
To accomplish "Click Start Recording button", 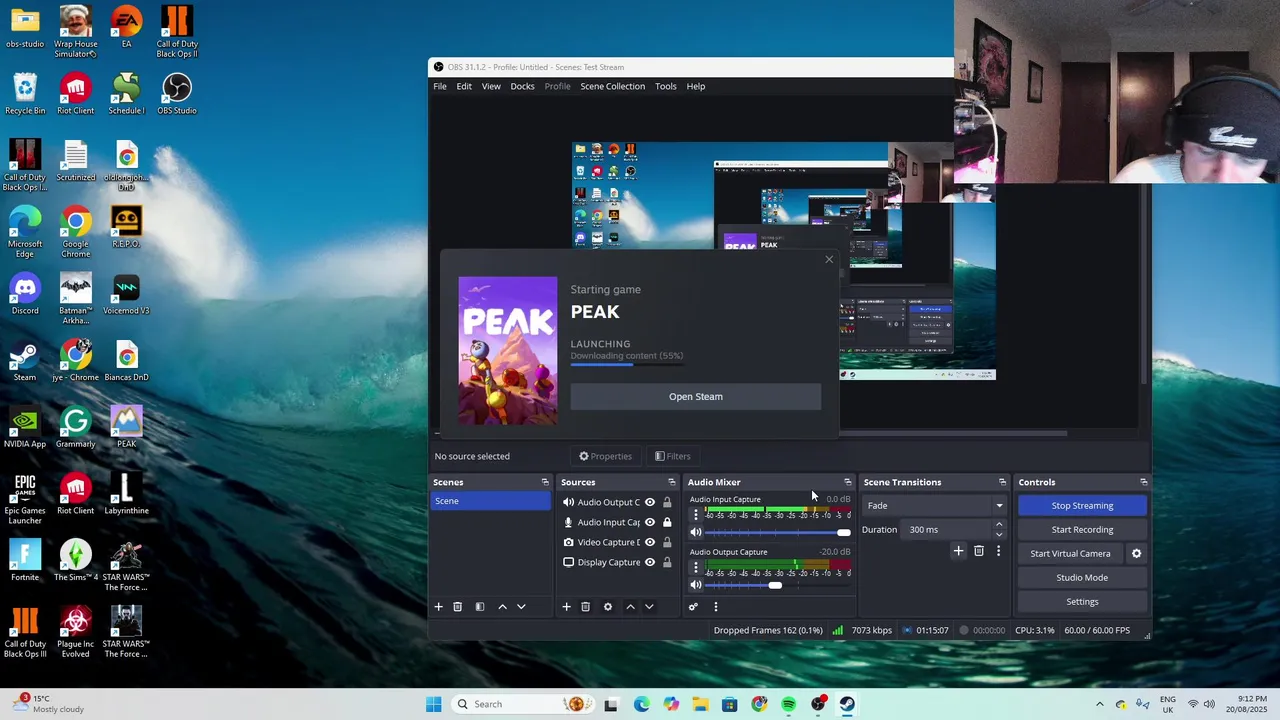I will click(x=1082, y=530).
